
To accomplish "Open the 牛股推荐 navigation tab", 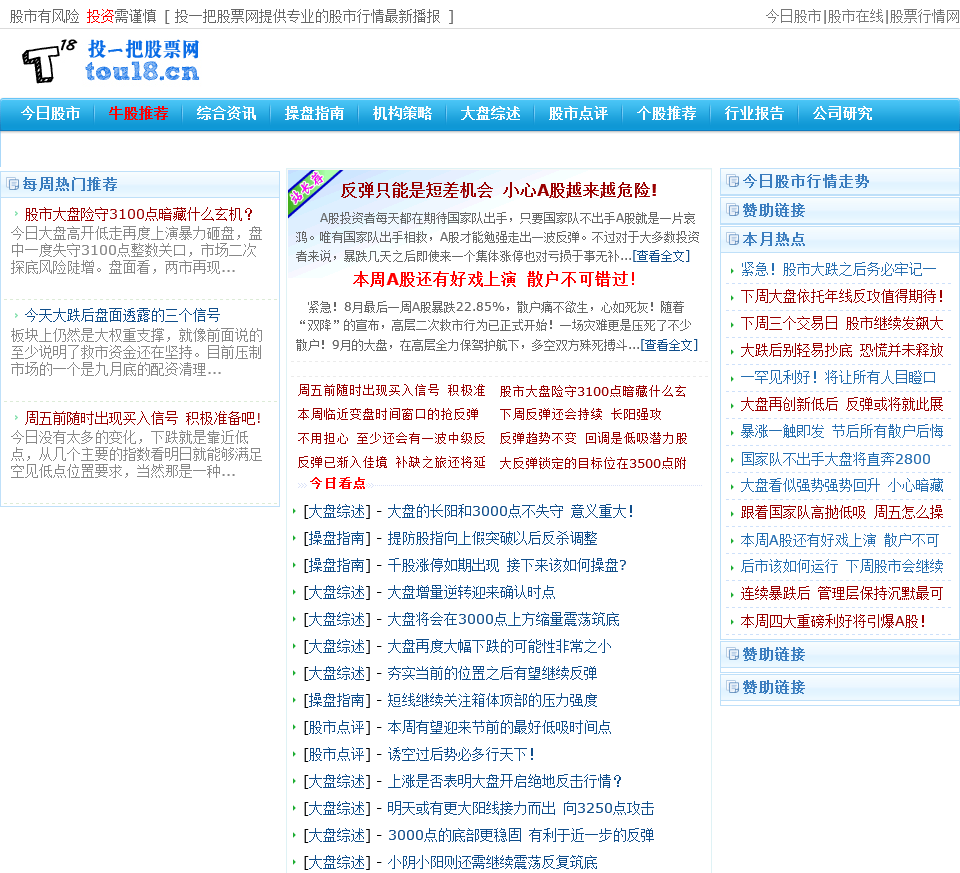I will pos(138,113).
